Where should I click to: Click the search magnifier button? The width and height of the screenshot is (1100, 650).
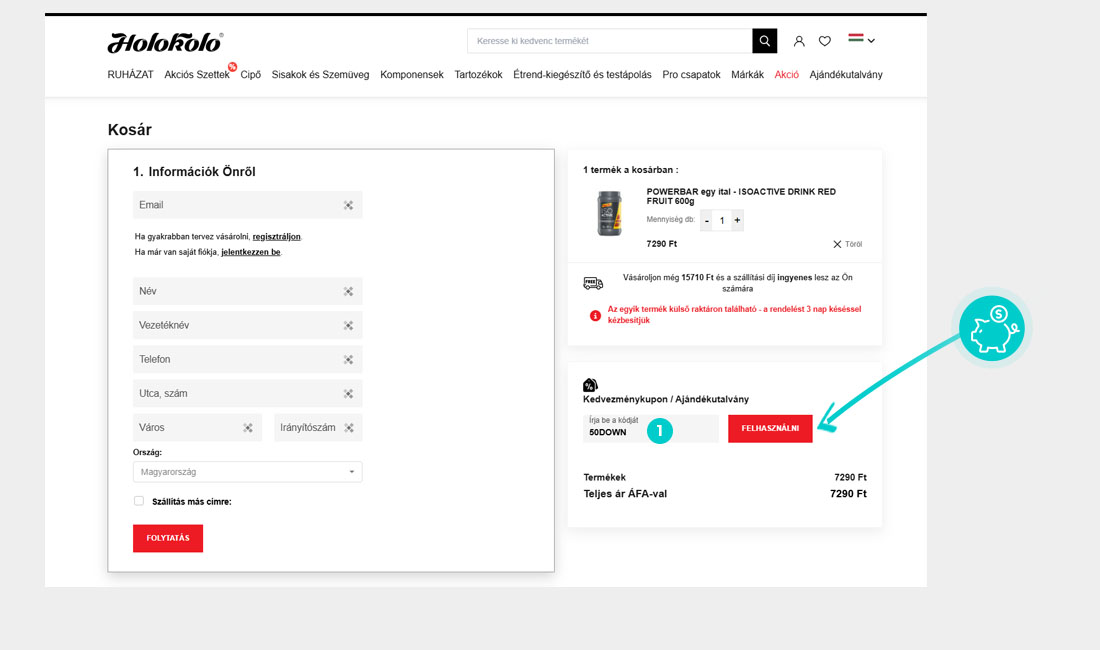click(764, 41)
